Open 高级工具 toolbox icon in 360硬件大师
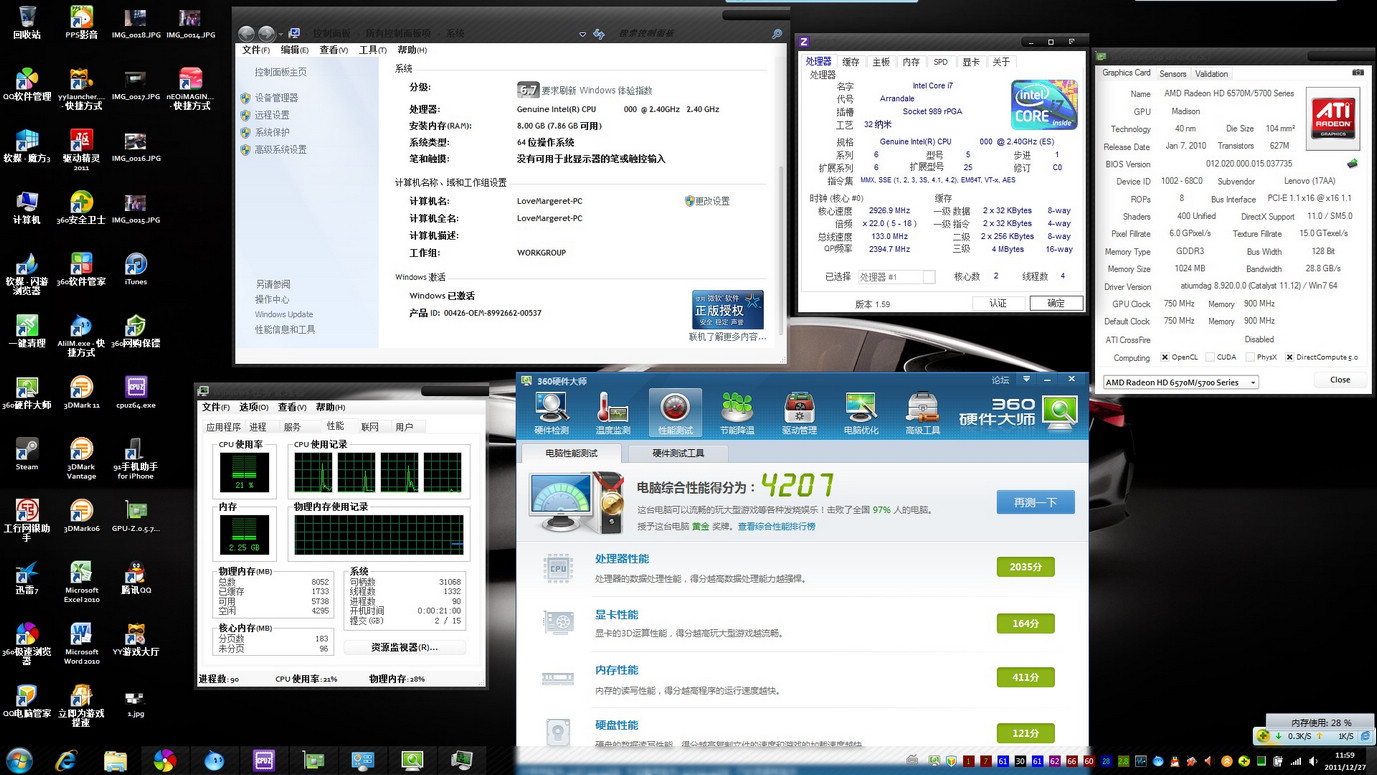1377x775 pixels. coord(922,413)
